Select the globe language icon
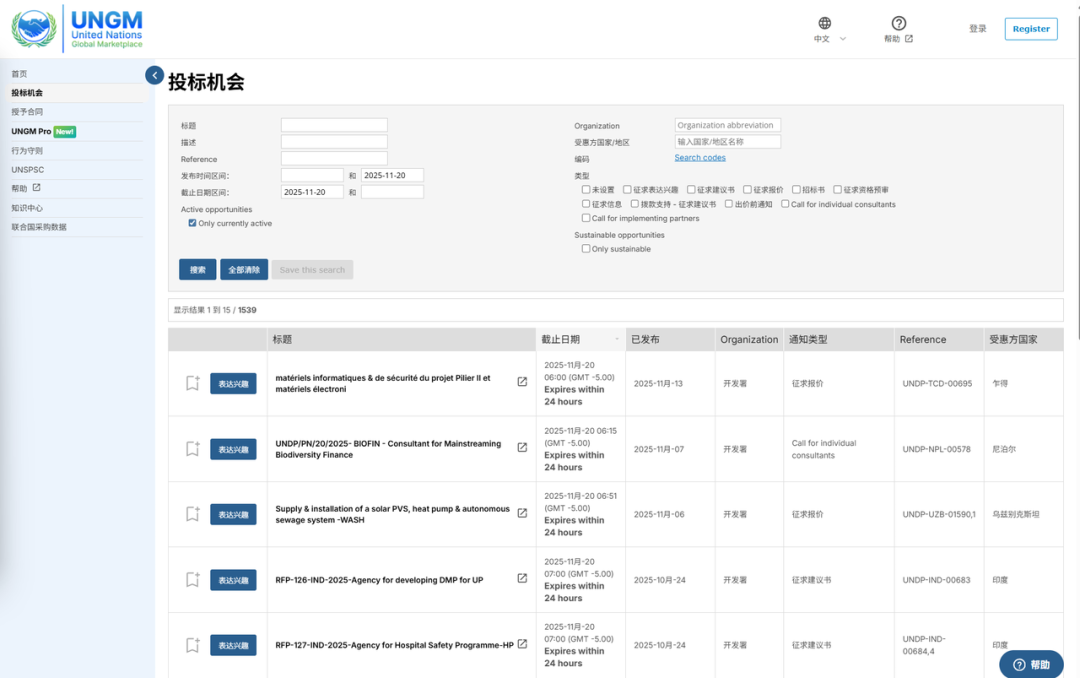The image size is (1080, 678). pos(824,22)
